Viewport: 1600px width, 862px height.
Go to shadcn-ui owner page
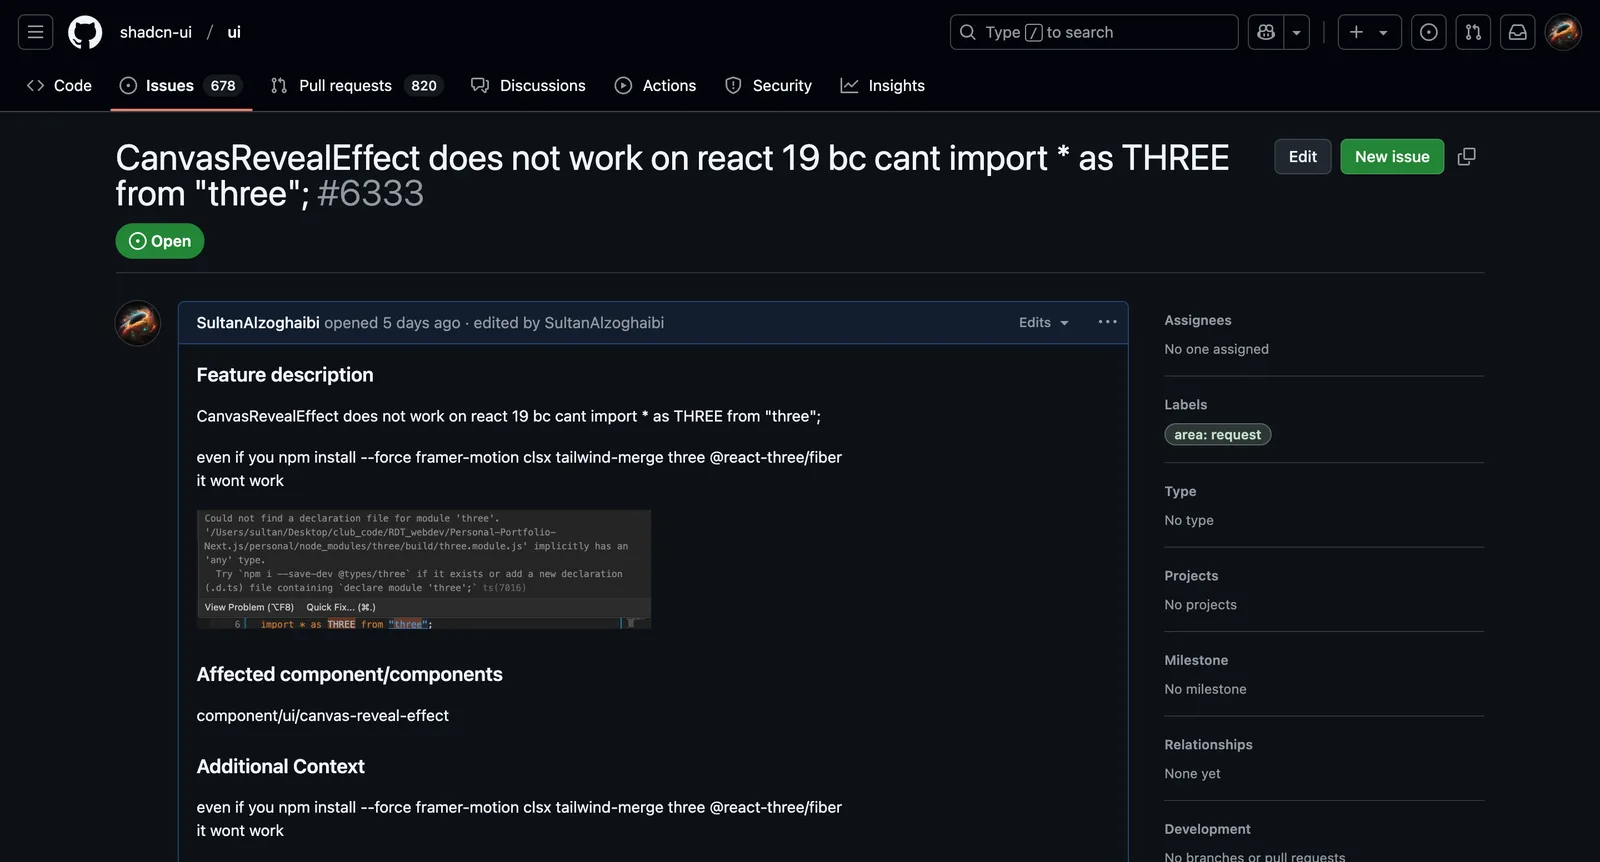(x=156, y=32)
